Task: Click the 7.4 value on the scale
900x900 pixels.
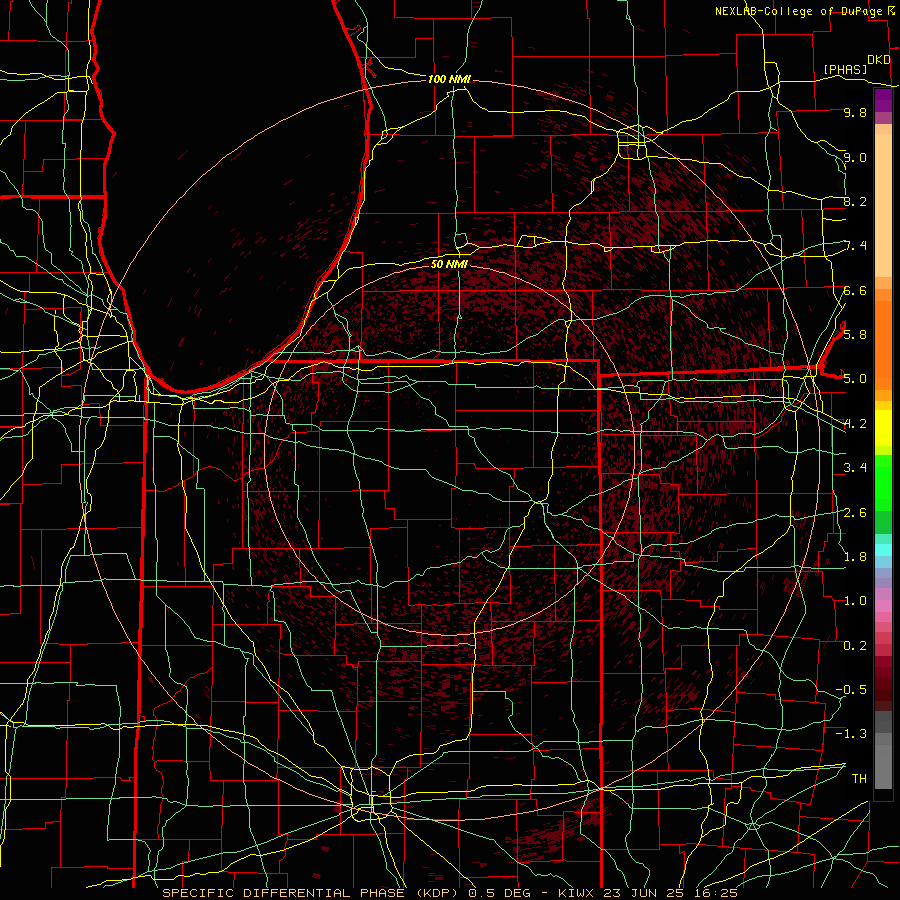Action: coord(855,246)
